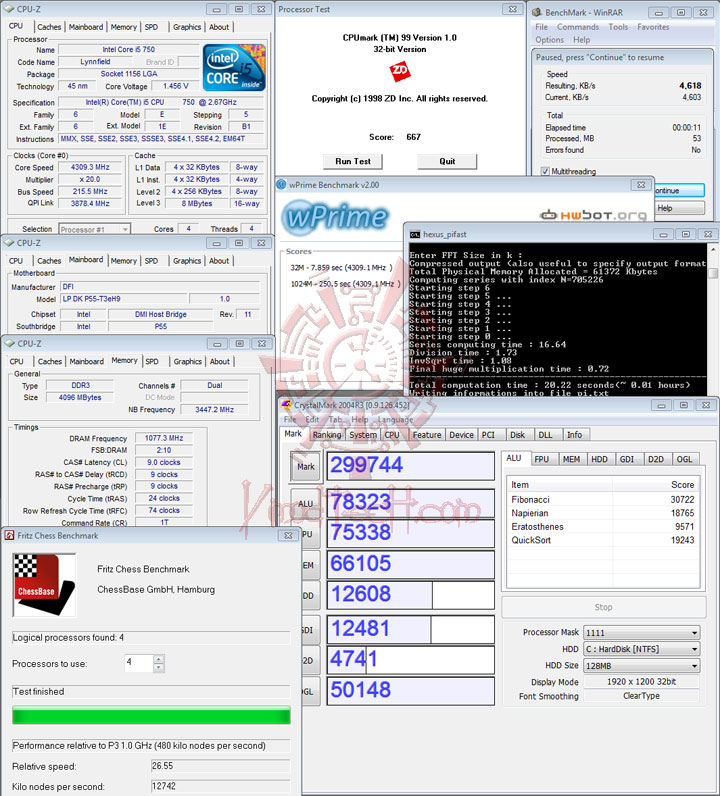The image size is (720, 796).
Task: Switch to Caches tab in top CPU-Z
Action: pyautogui.click(x=49, y=27)
